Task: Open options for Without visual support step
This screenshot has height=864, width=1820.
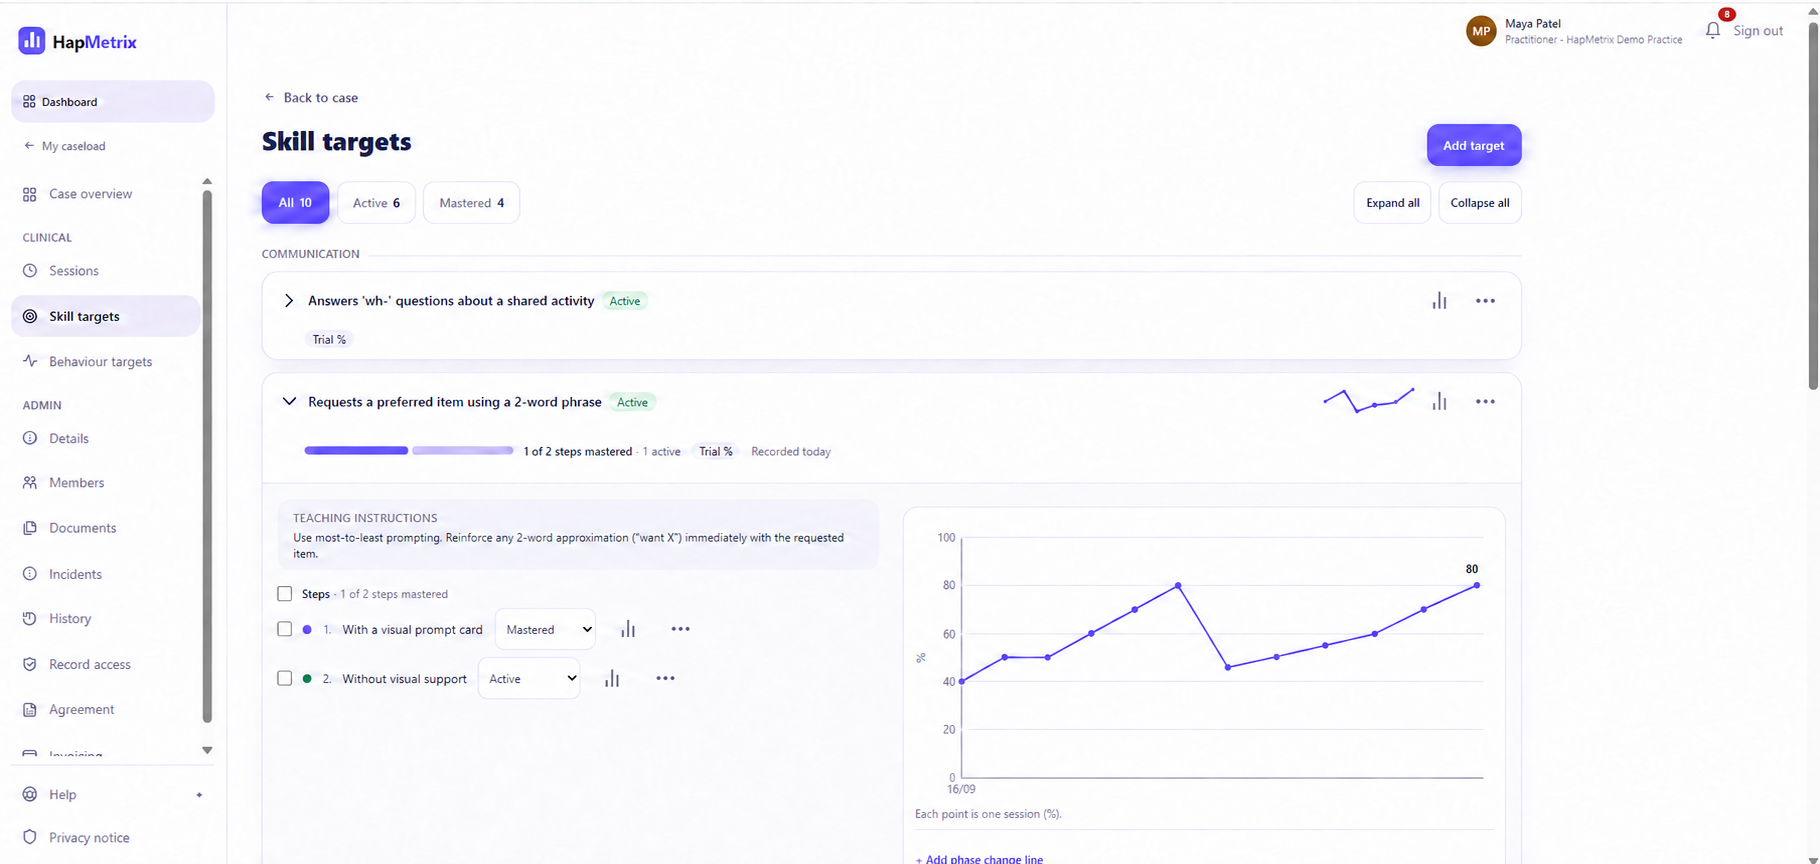Action: tap(665, 679)
